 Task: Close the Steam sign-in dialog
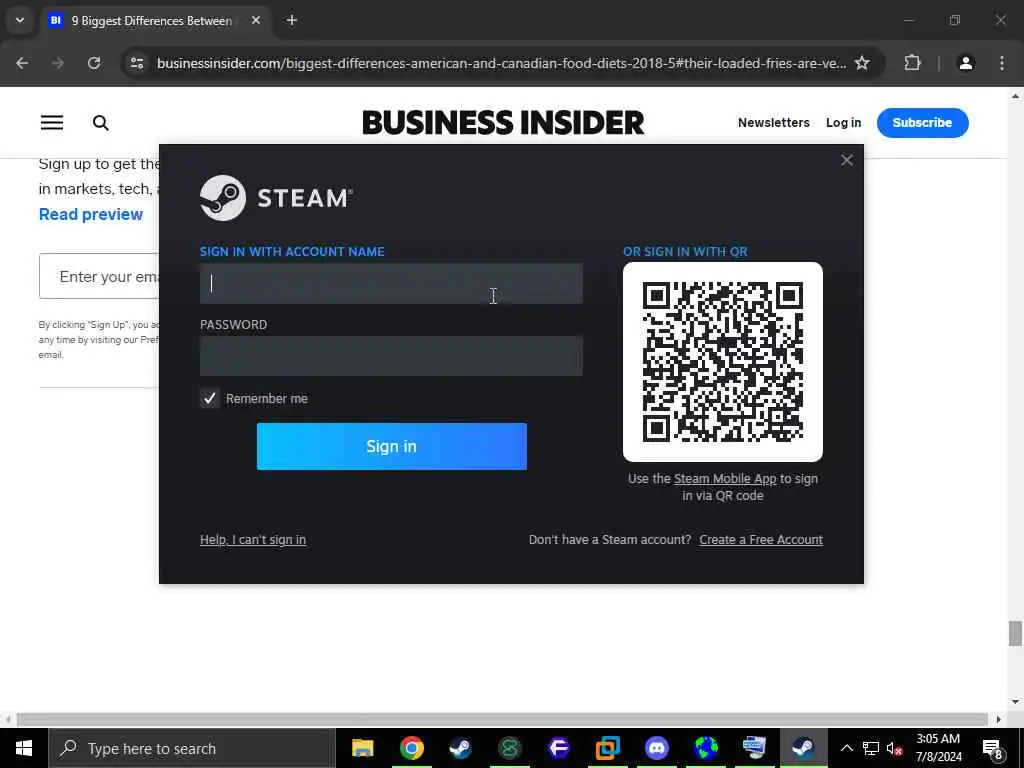pyautogui.click(x=846, y=160)
